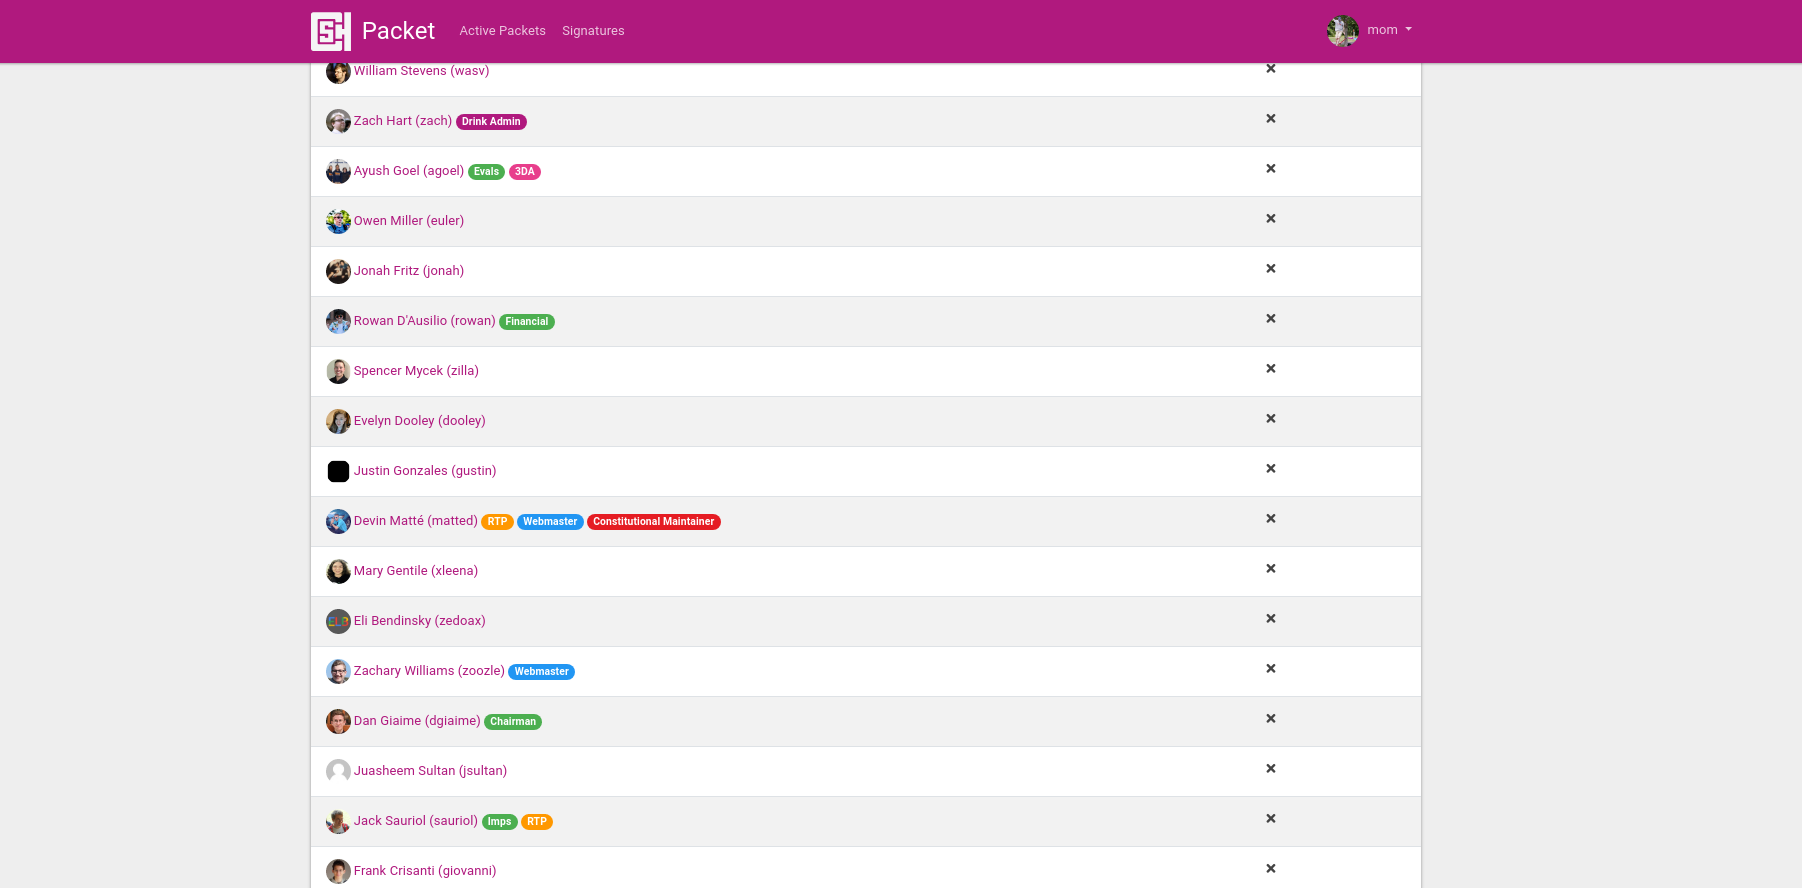Click the X mark in Zach Hart row
This screenshot has width=1802, height=888.
pyautogui.click(x=1271, y=119)
